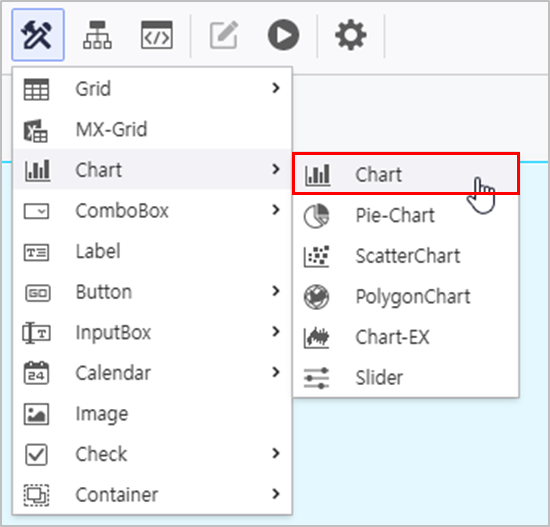Viewport: 550px width, 527px height.
Task: Pick Chart-EX from the submenu
Action: (406, 337)
